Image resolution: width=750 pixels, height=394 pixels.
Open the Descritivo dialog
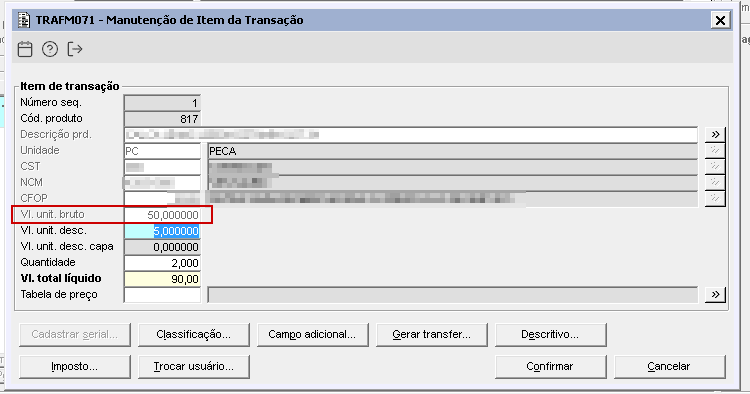551,335
